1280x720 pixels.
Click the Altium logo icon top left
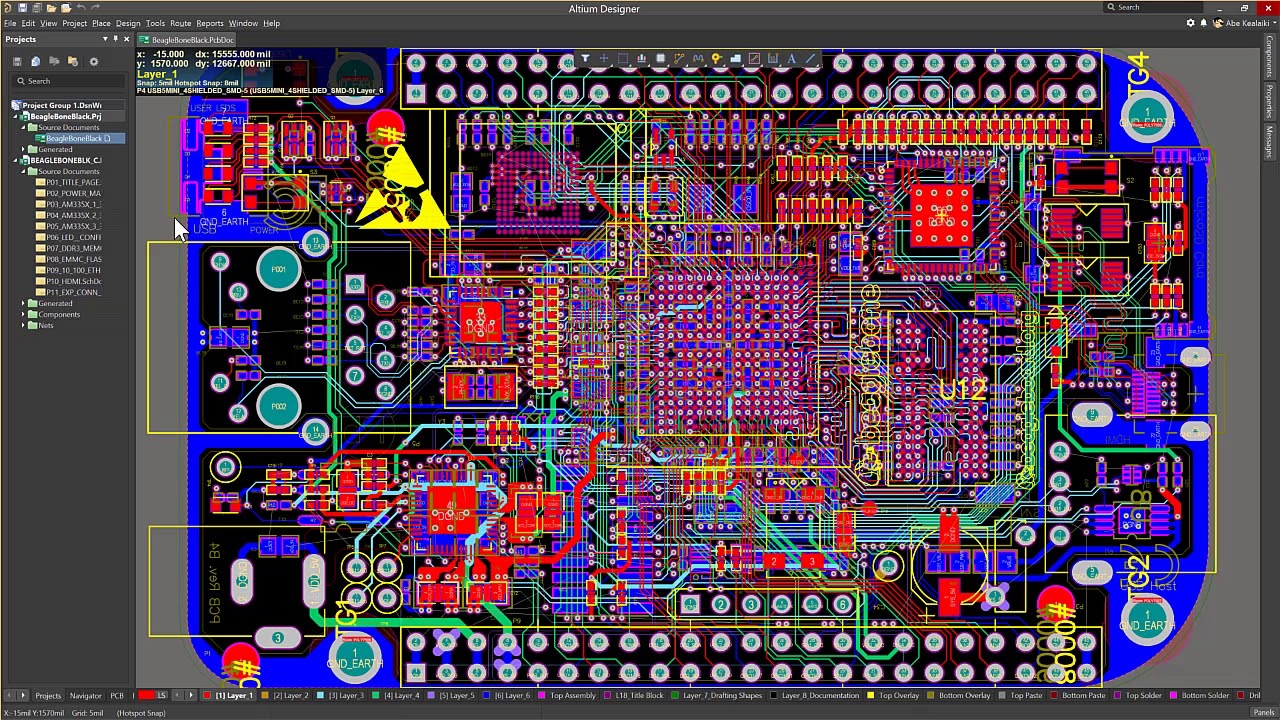[8, 8]
